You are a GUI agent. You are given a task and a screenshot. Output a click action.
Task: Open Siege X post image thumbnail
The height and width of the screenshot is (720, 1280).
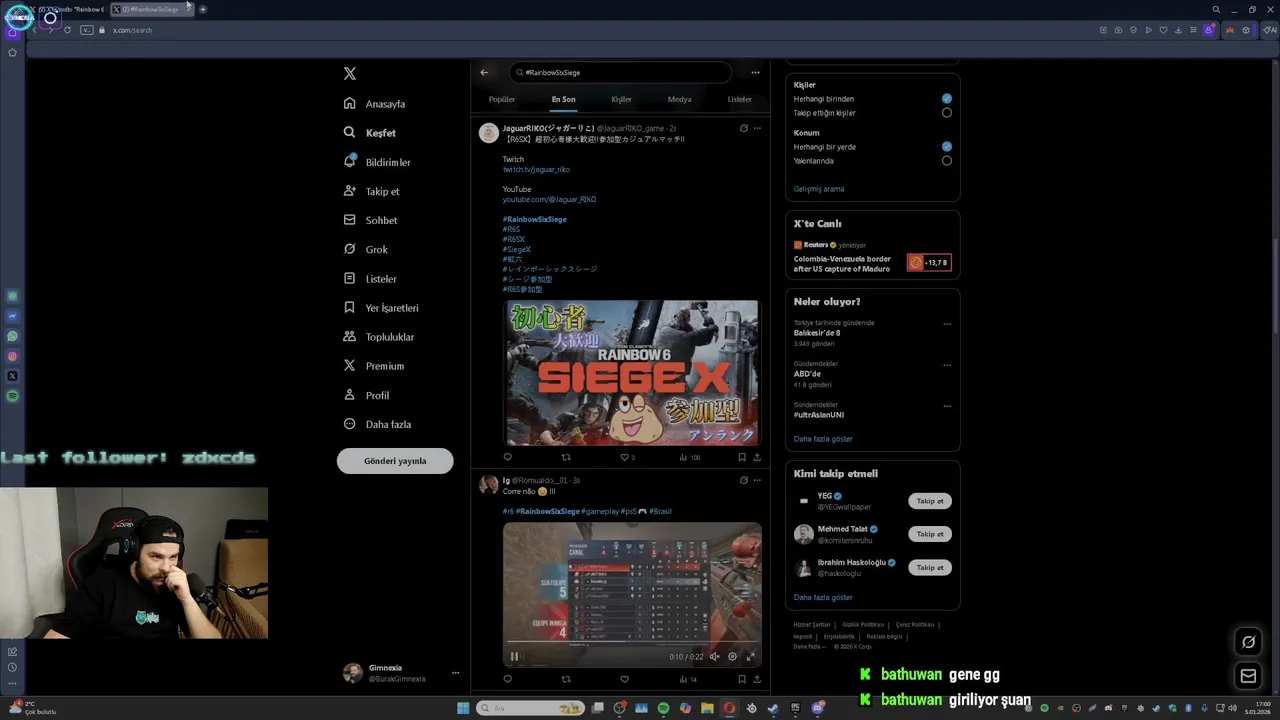[x=632, y=373]
